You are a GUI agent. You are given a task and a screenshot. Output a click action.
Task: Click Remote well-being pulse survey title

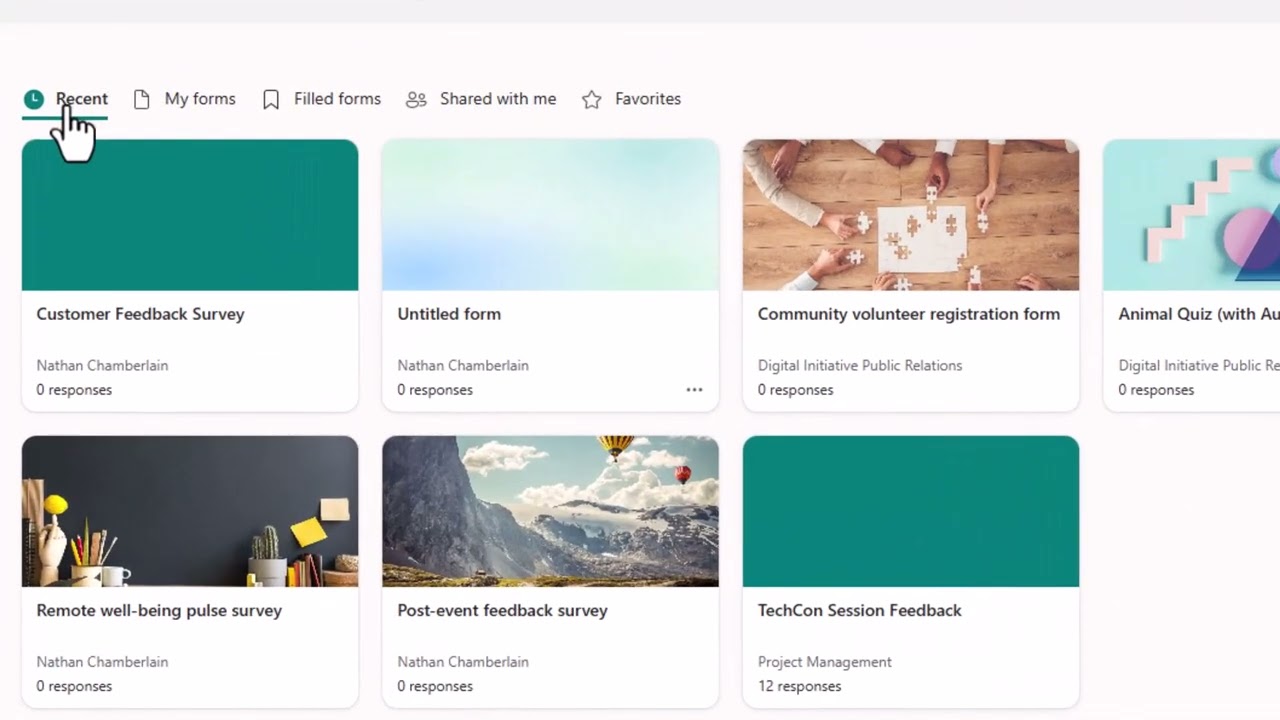point(159,610)
